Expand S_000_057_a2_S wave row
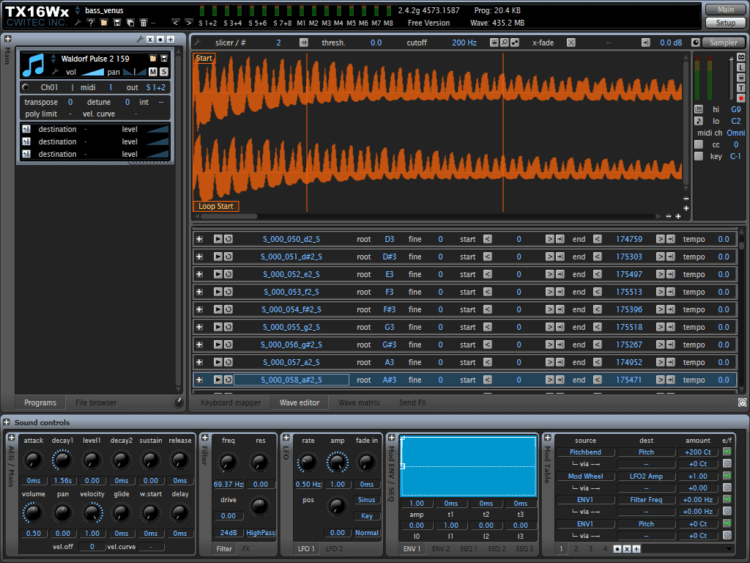Image resolution: width=750 pixels, height=563 pixels. [x=199, y=362]
